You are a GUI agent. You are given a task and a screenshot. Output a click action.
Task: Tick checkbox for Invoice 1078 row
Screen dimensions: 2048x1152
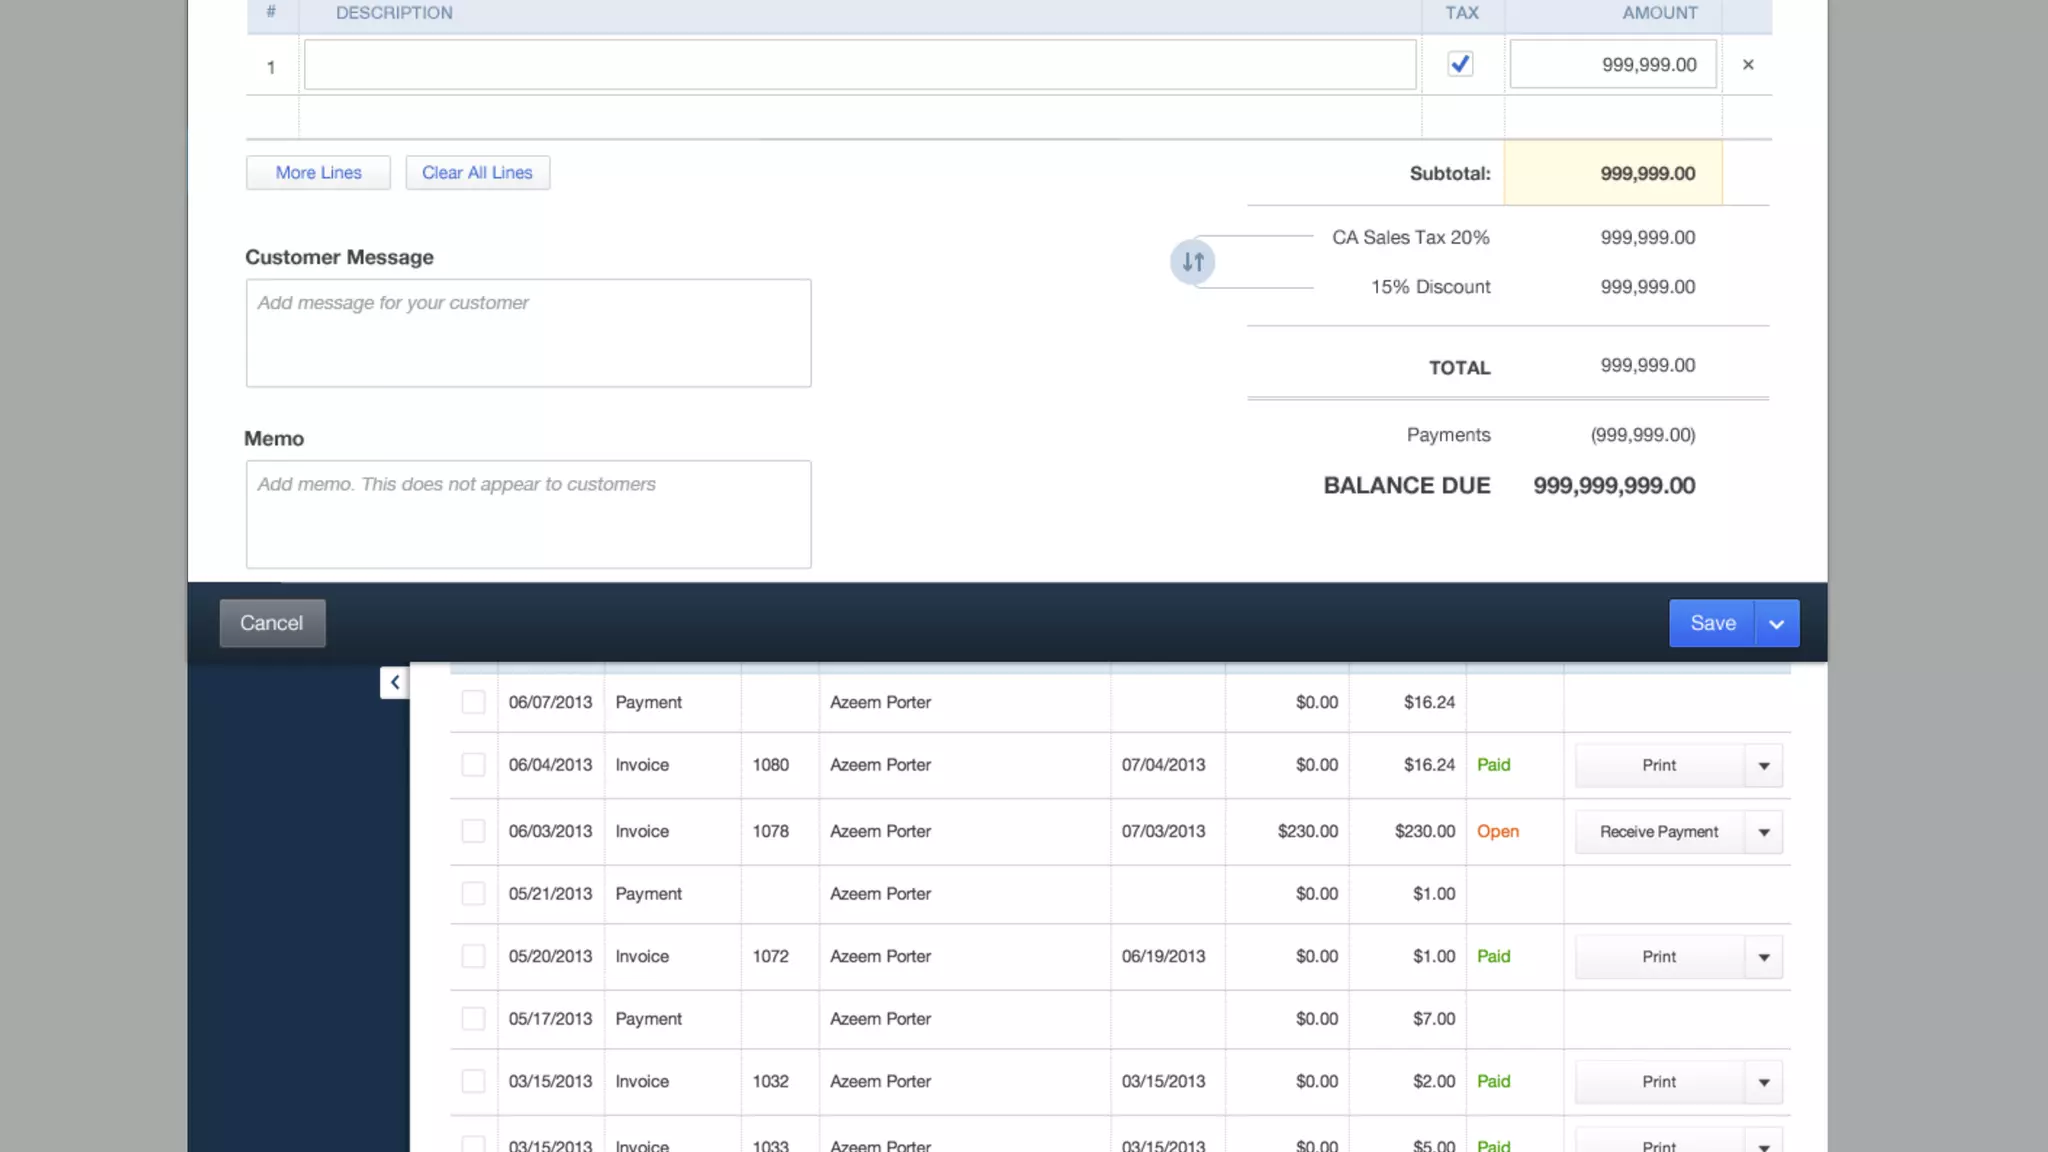coord(473,831)
